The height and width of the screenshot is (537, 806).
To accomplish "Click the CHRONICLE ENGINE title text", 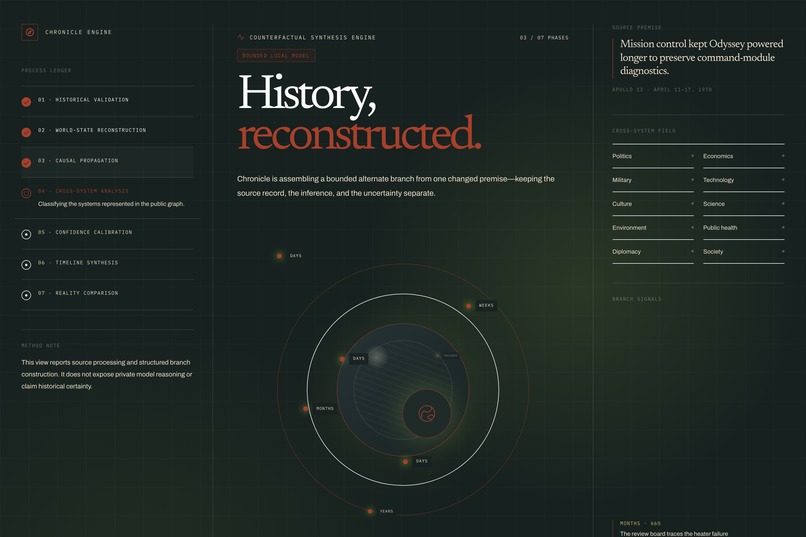I will click(78, 32).
